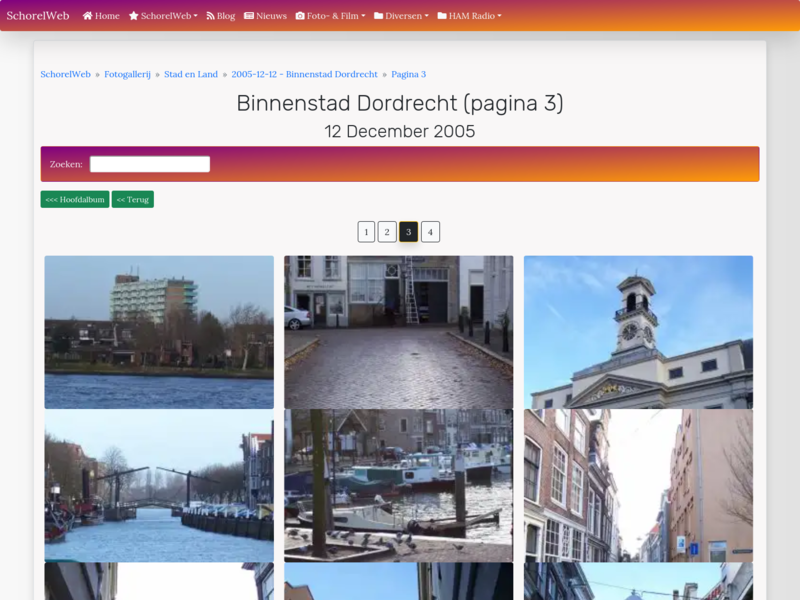Expand the Foto- & Film dropdown caret

[x=363, y=16]
